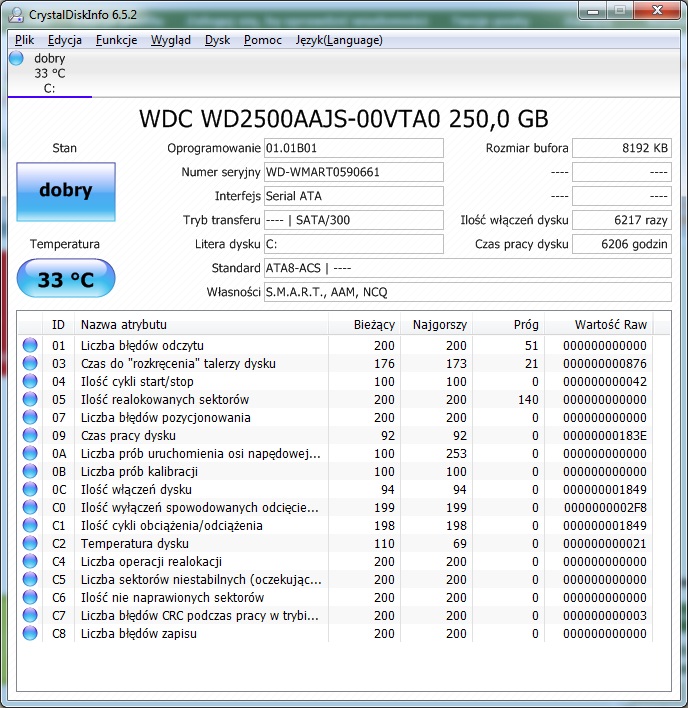Click the status orb for attribute 07
The image size is (690, 708).
click(x=30, y=418)
